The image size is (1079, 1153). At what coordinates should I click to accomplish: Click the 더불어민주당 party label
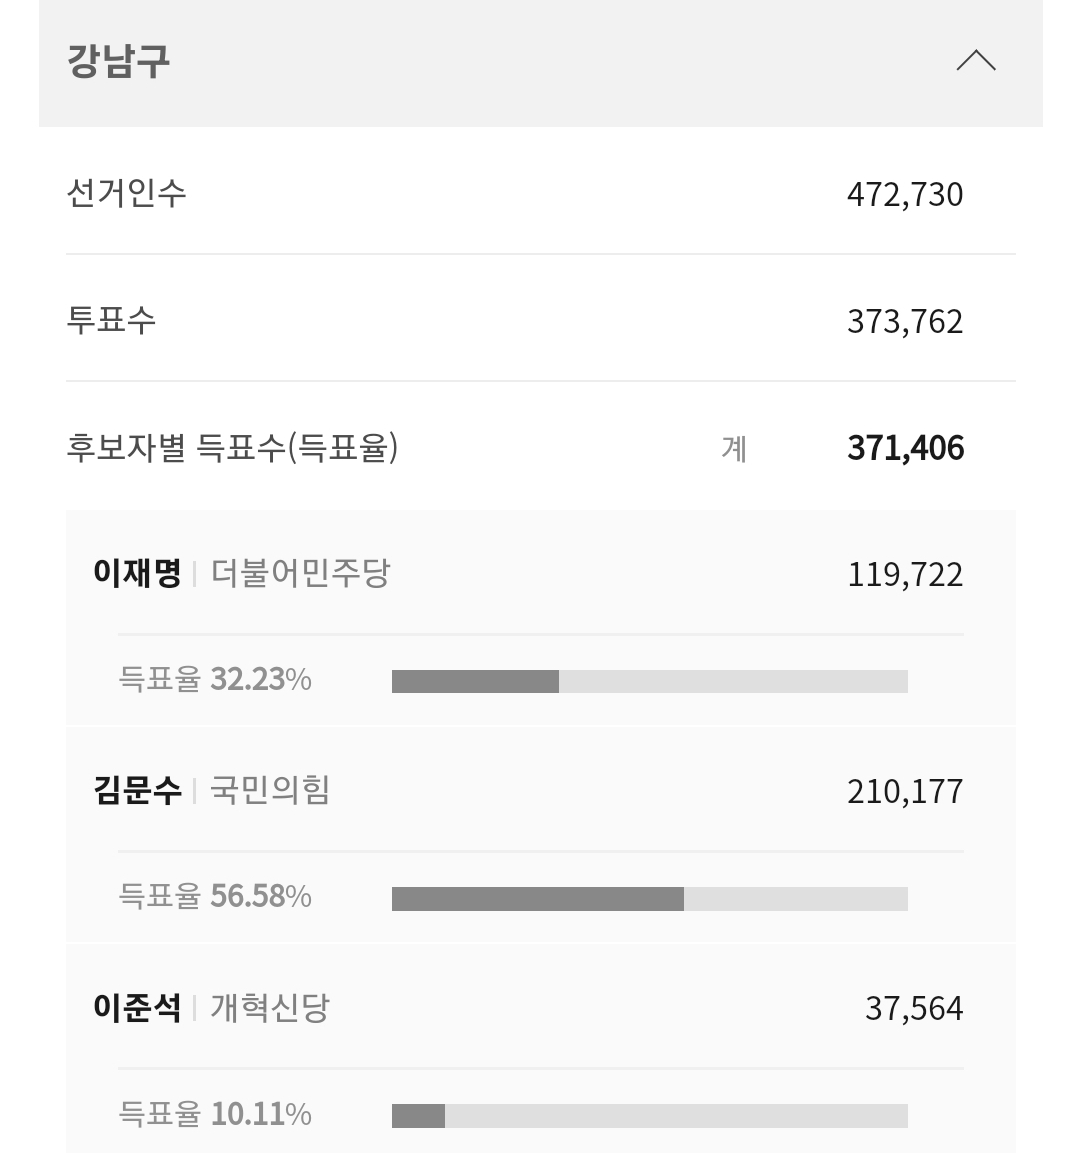point(300,573)
